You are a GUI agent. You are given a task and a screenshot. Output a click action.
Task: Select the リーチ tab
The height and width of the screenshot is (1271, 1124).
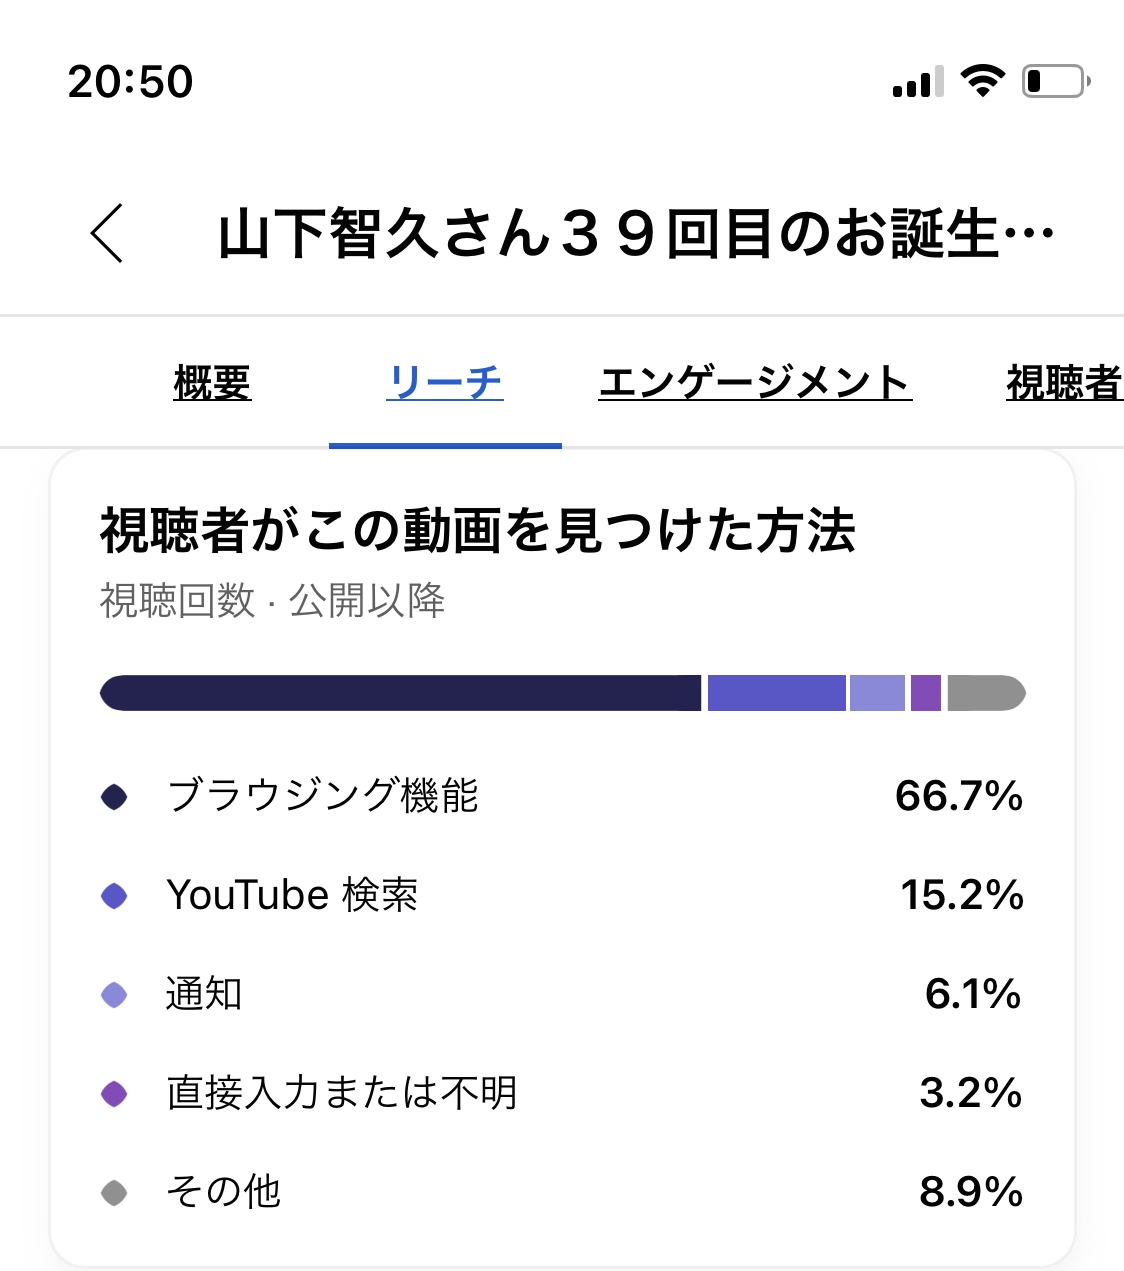(445, 383)
